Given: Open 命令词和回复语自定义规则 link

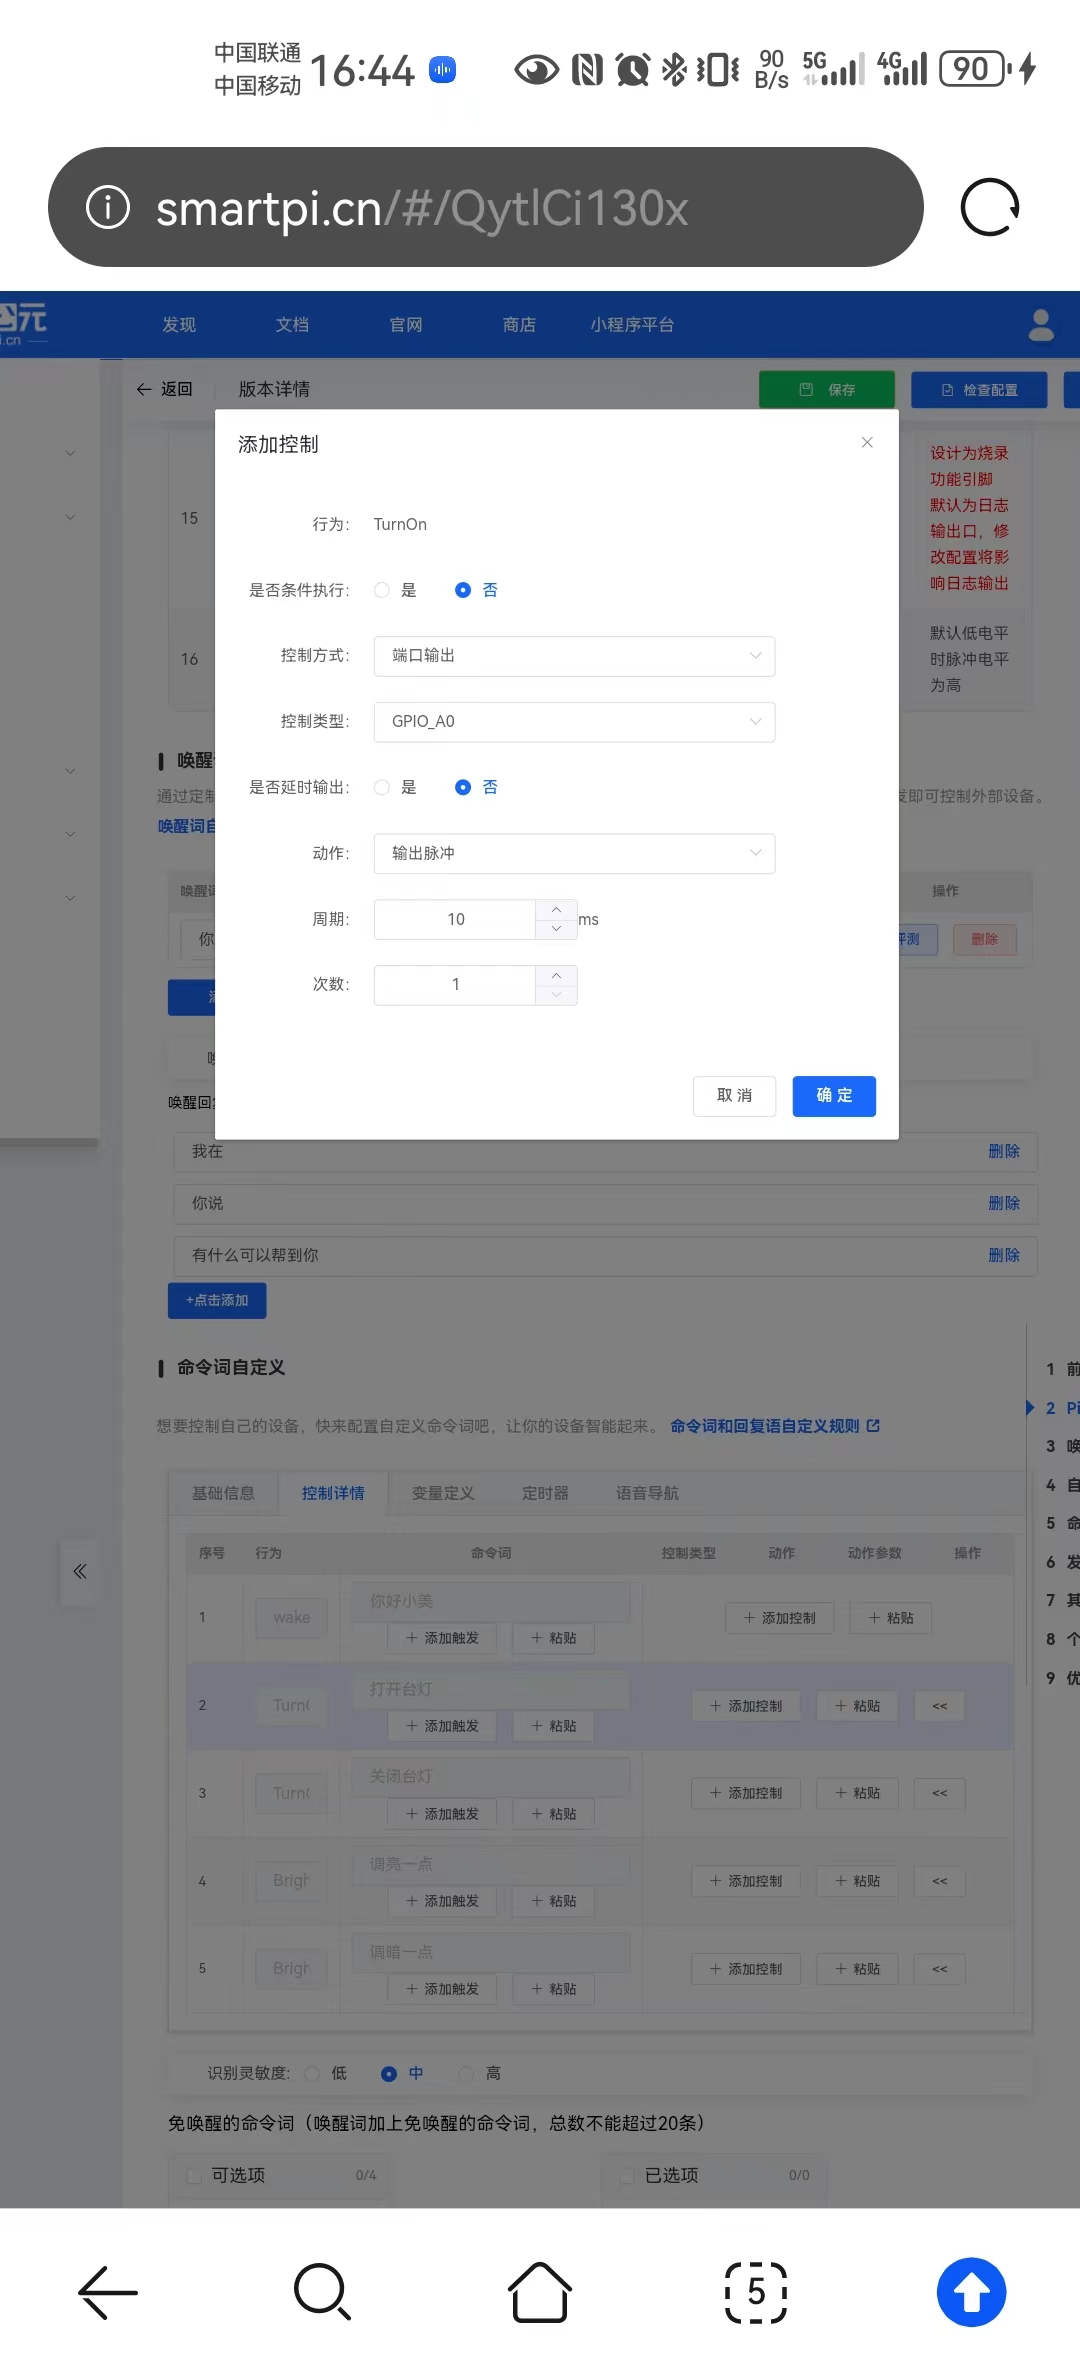Looking at the screenshot, I should 775,1426.
